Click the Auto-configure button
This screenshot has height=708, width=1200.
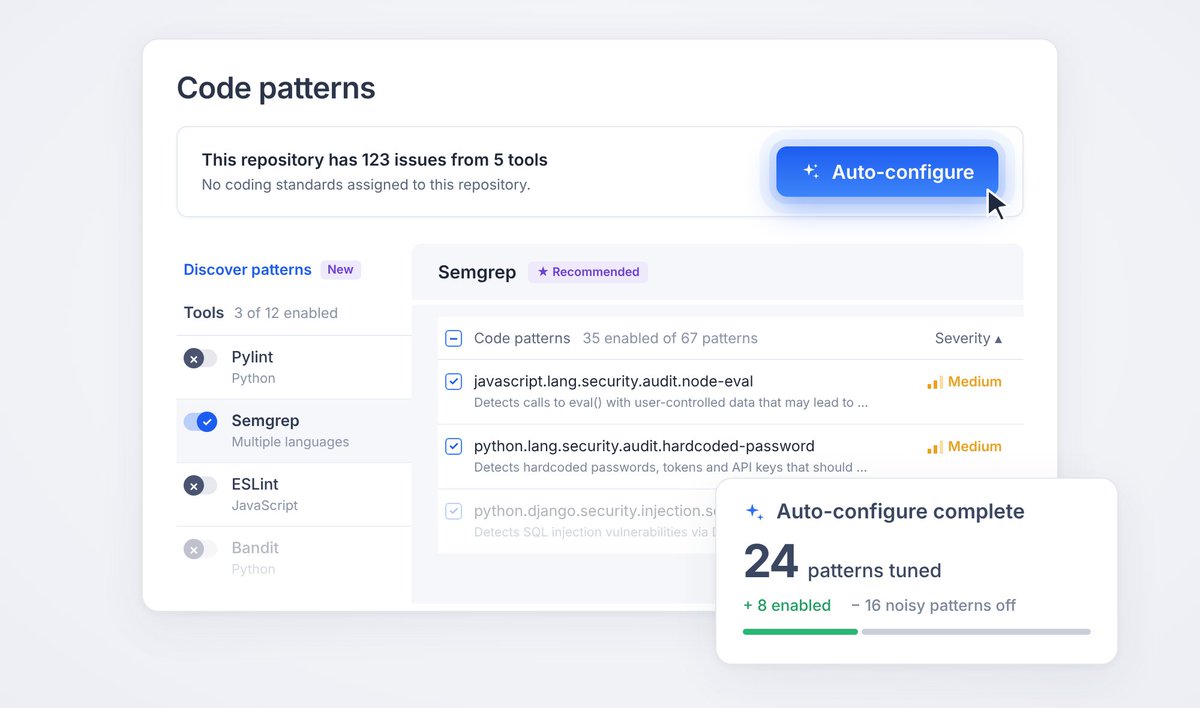point(887,172)
